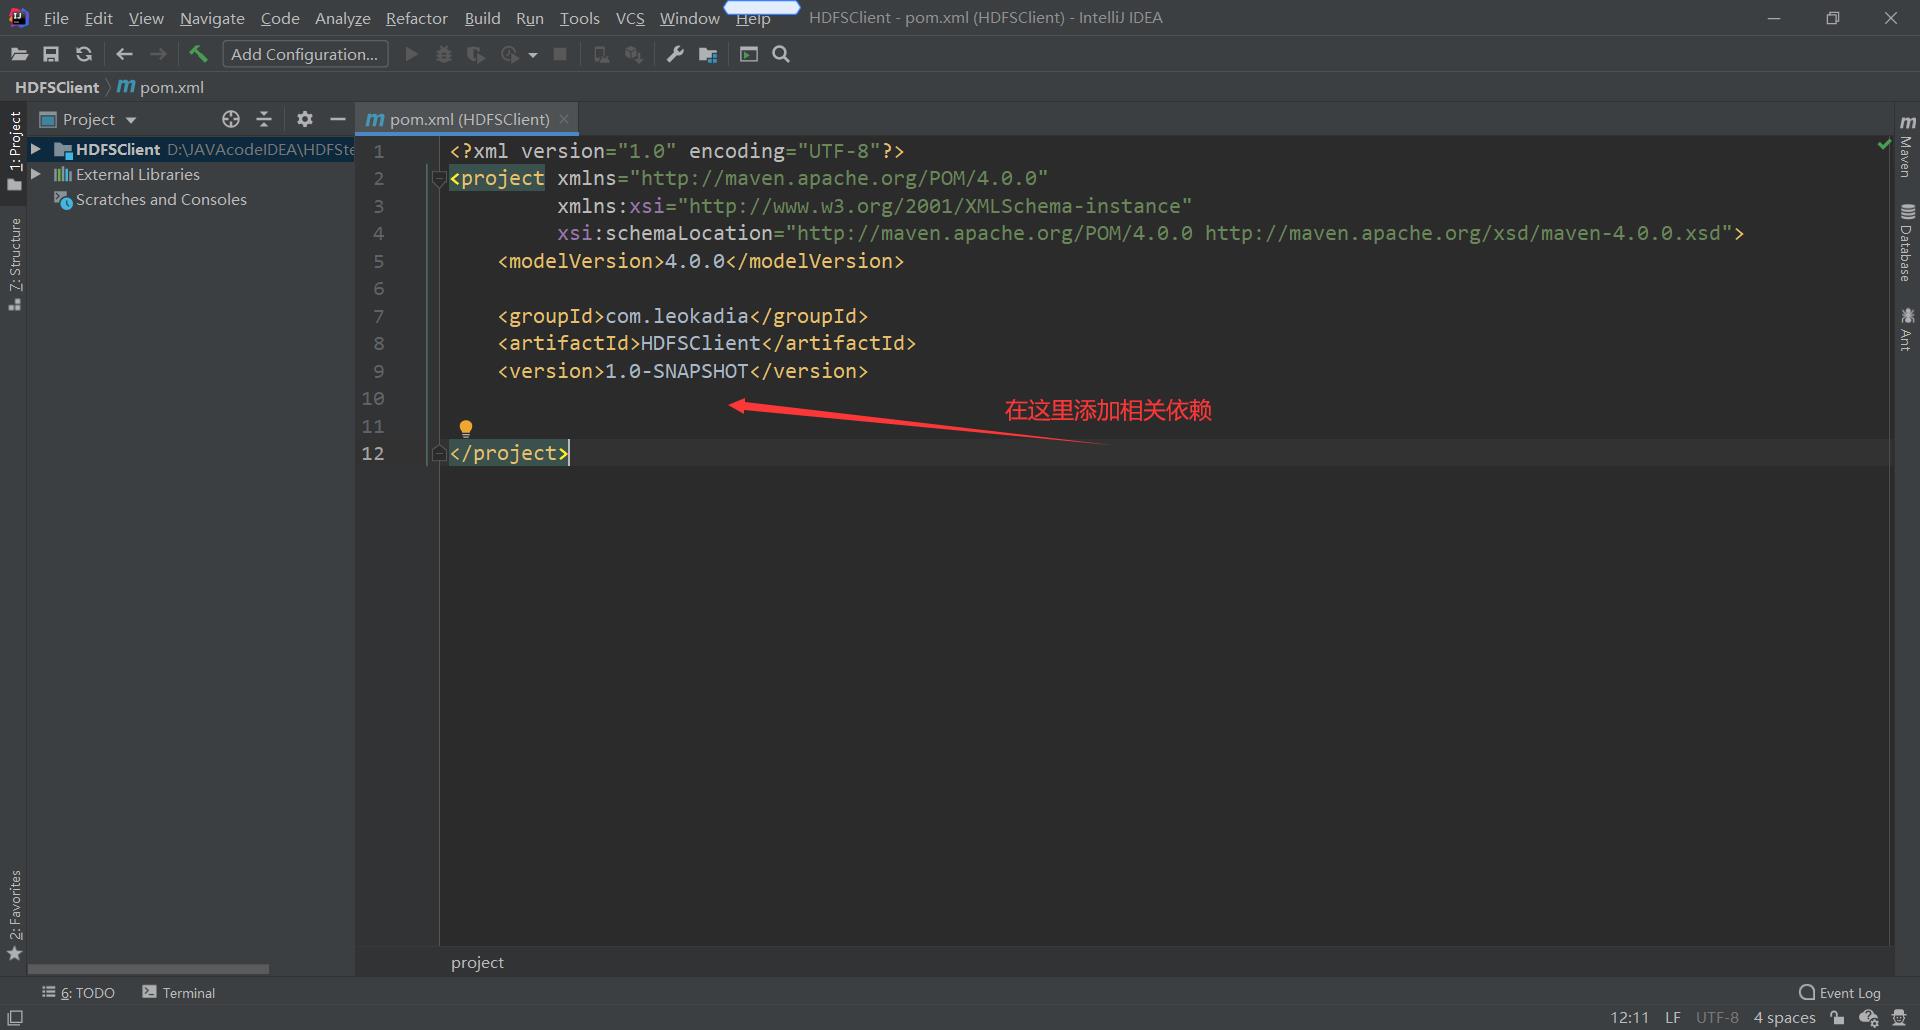Click the Debug bug icon

coord(444,55)
